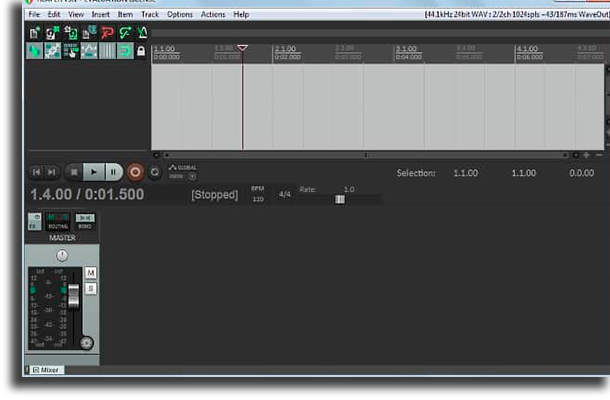Viewport: 610px width, 400px height.
Task: Open the Track menu
Action: tap(150, 14)
